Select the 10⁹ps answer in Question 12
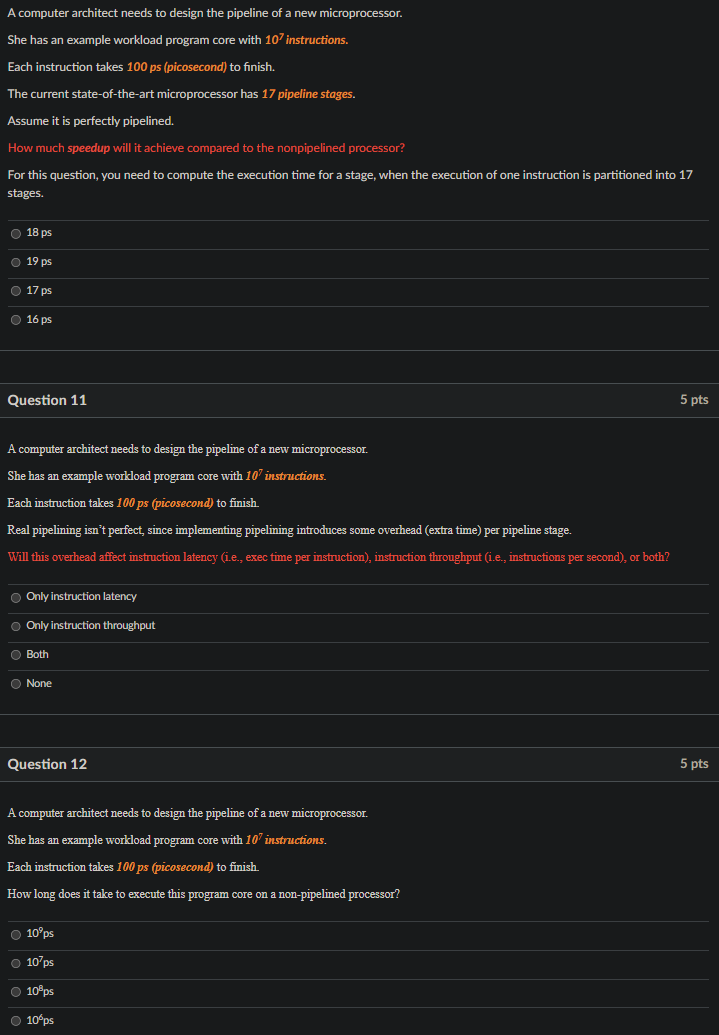 click(x=16, y=934)
